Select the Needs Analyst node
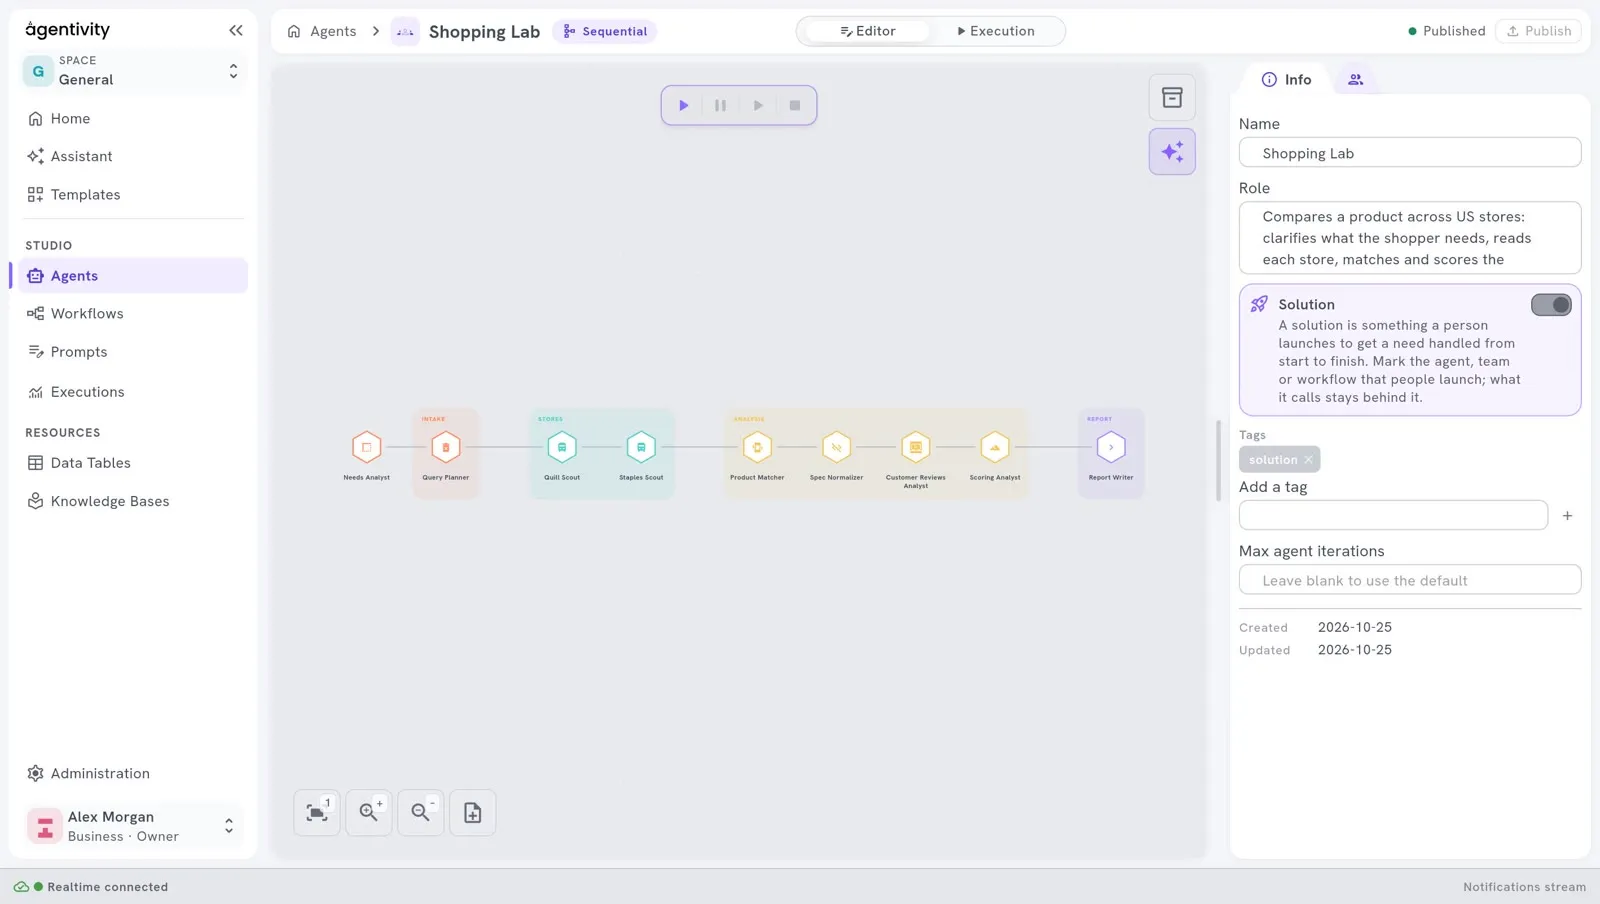Image resolution: width=1600 pixels, height=904 pixels. [367, 447]
